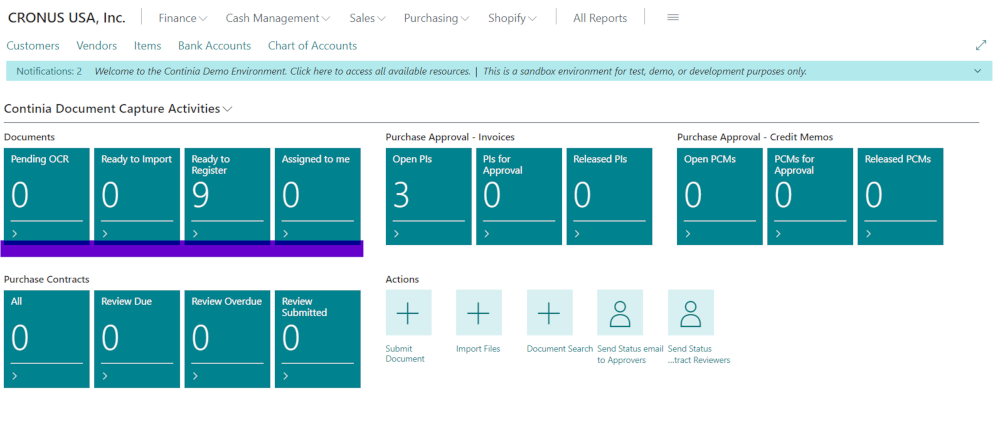The width and height of the screenshot is (1000, 425).
Task: Click Send Status email to Approvers icon
Action: coord(620,313)
